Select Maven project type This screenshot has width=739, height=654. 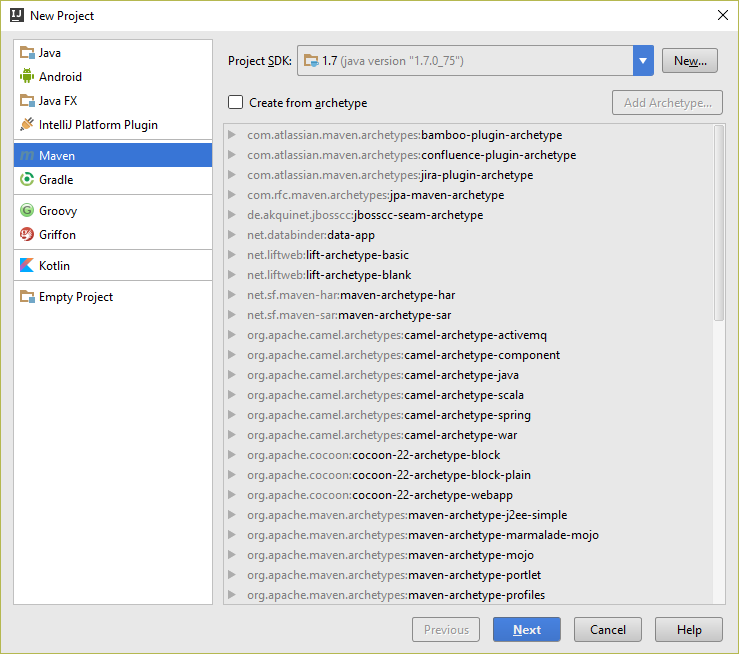tap(113, 155)
